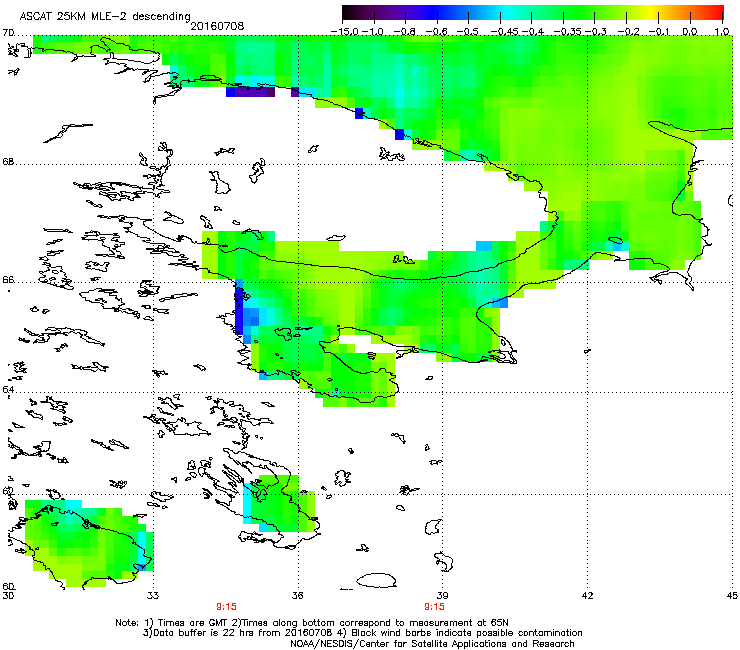740x650 pixels.
Task: Click the -0.45 color scale label
Action: [503, 32]
